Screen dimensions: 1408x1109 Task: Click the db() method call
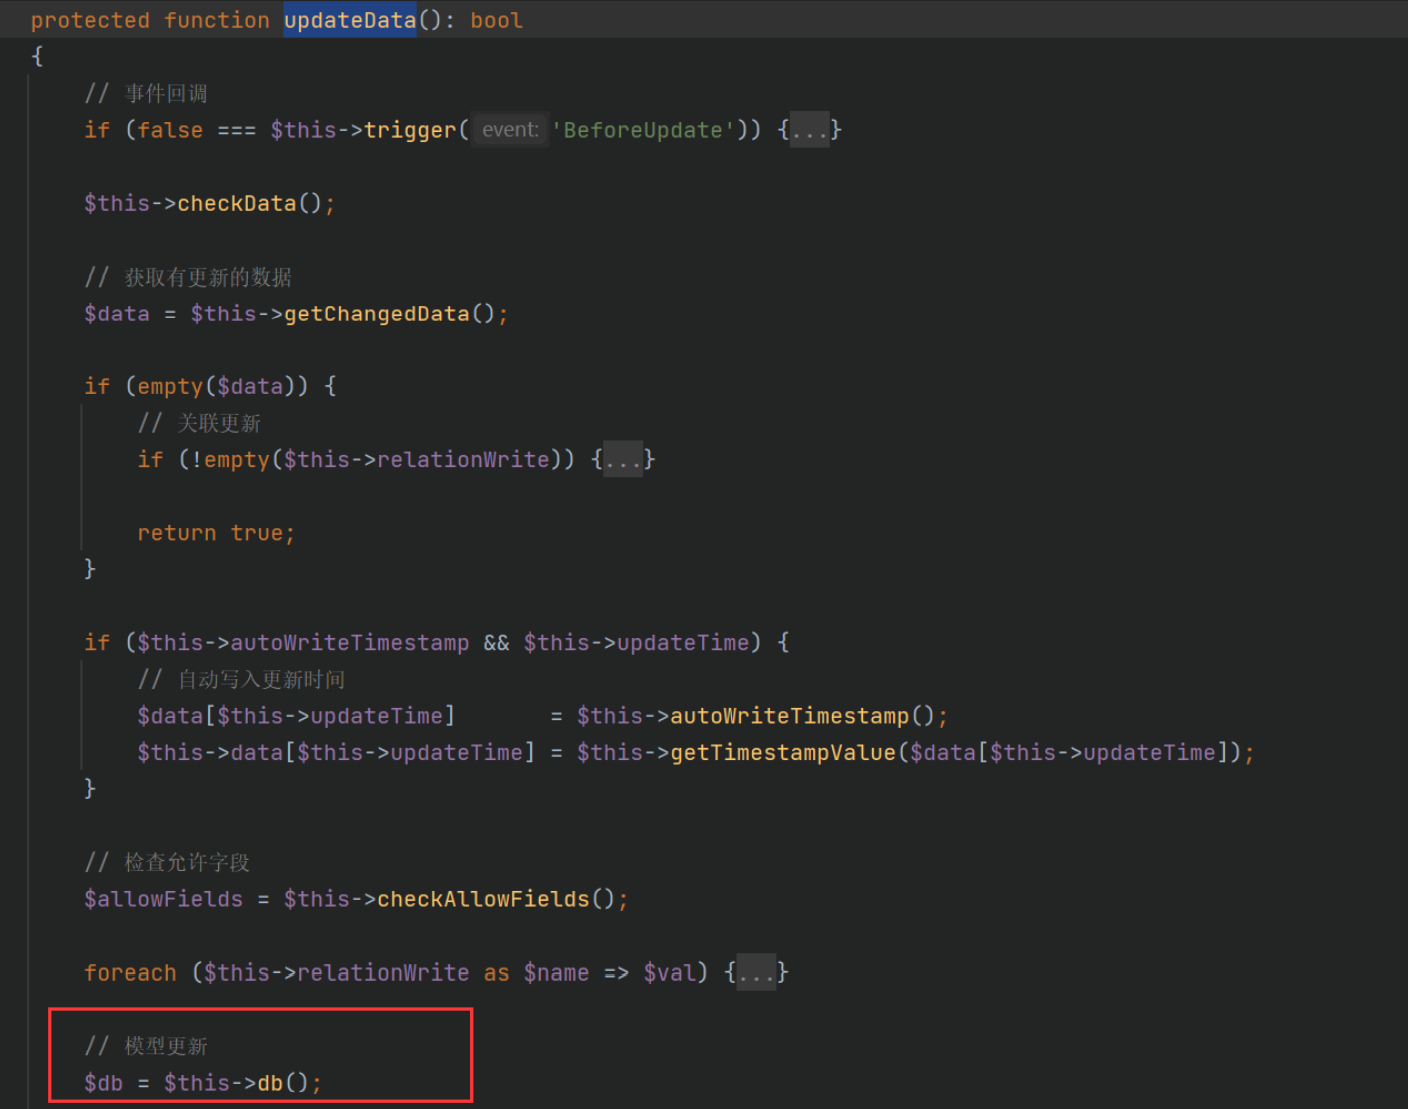coord(270,1083)
